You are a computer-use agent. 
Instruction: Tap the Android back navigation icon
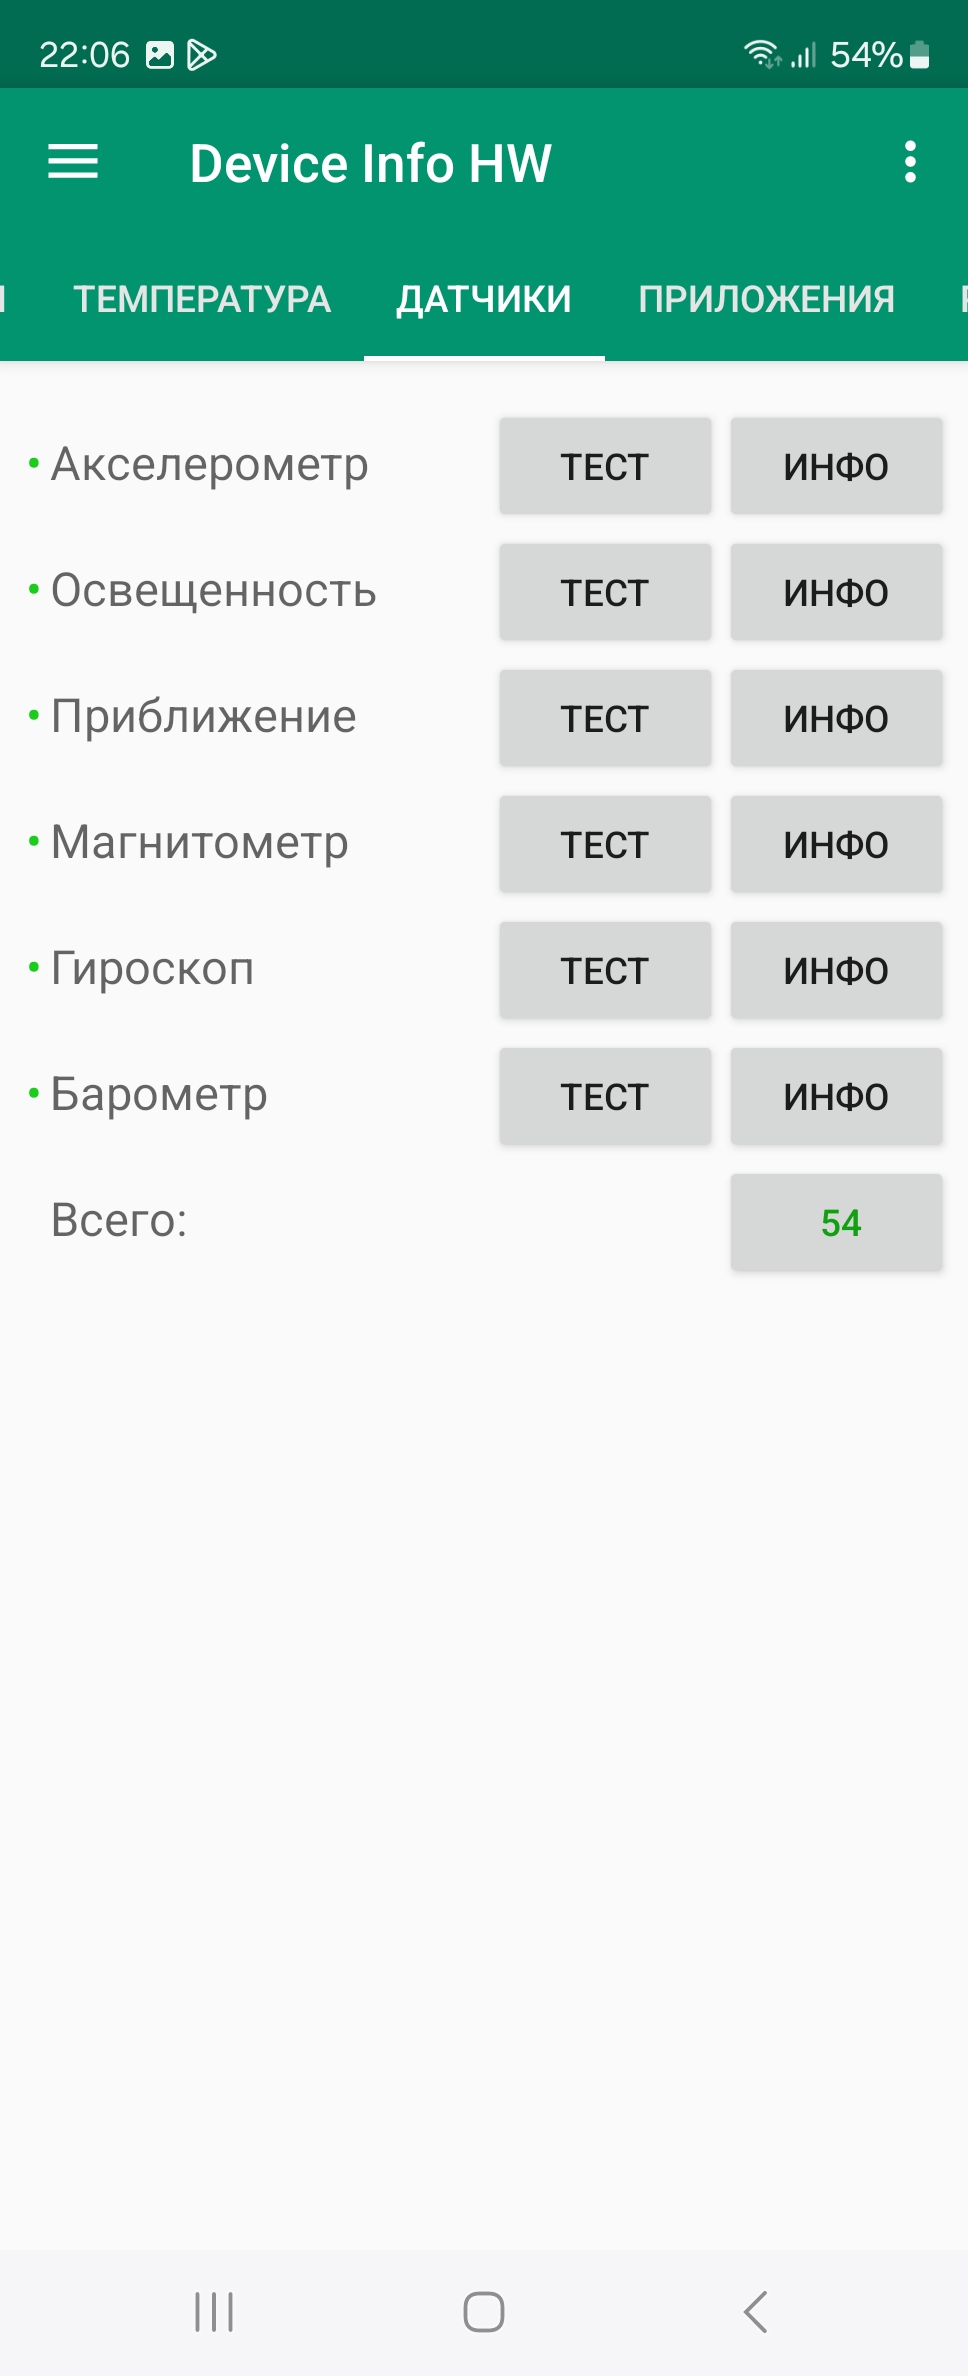pos(756,2311)
